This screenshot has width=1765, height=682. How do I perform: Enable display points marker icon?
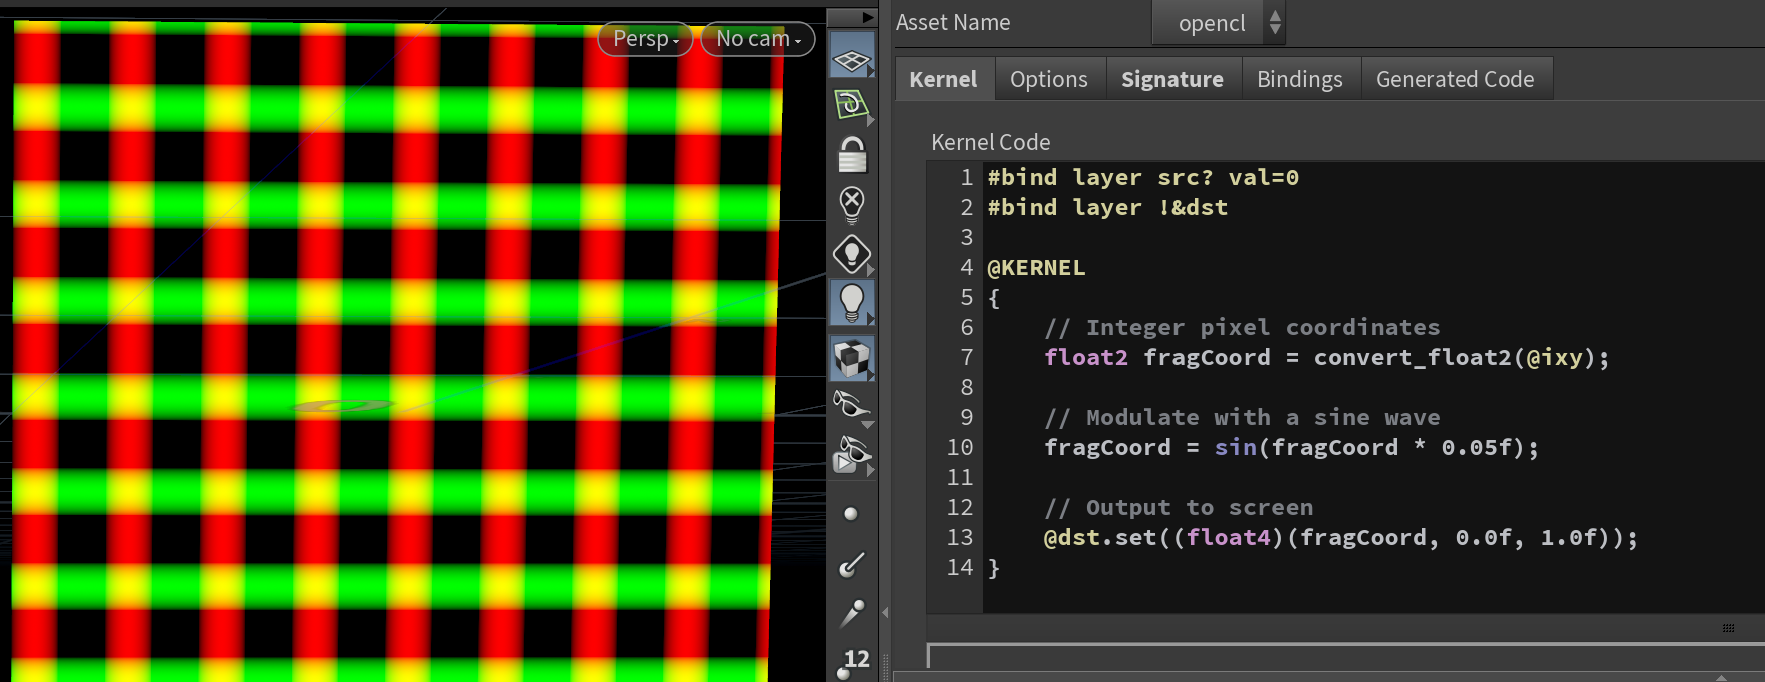[851, 514]
